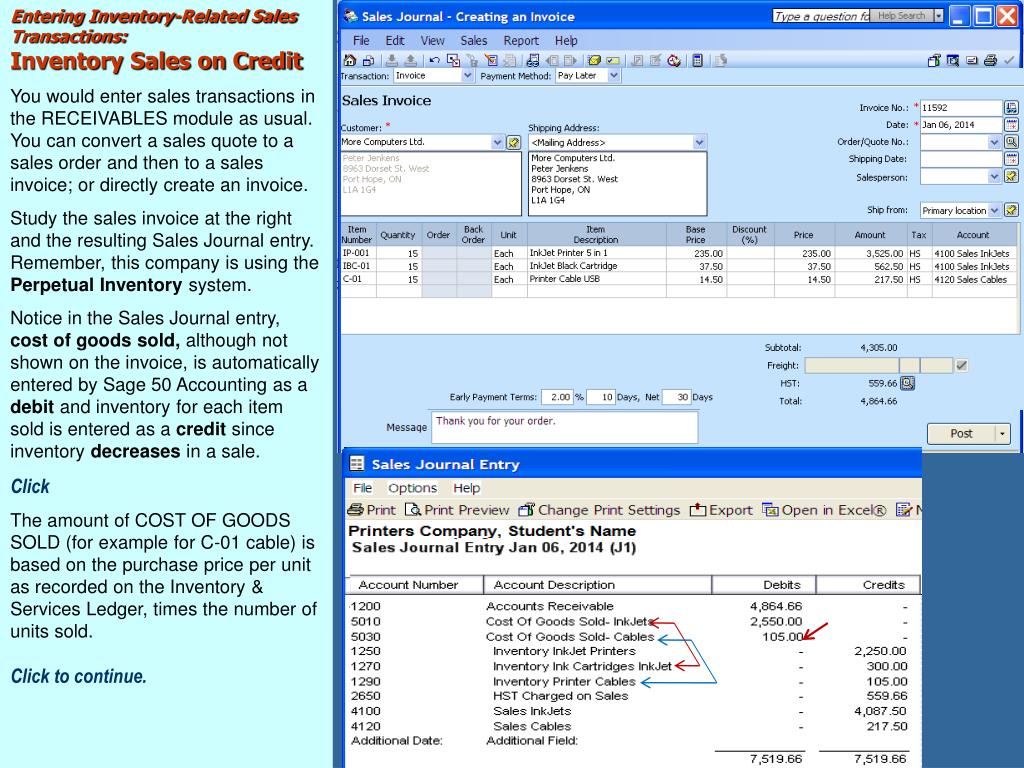Click the pushpin icon beside the Customer dropdown
1024x768 pixels.
point(513,142)
